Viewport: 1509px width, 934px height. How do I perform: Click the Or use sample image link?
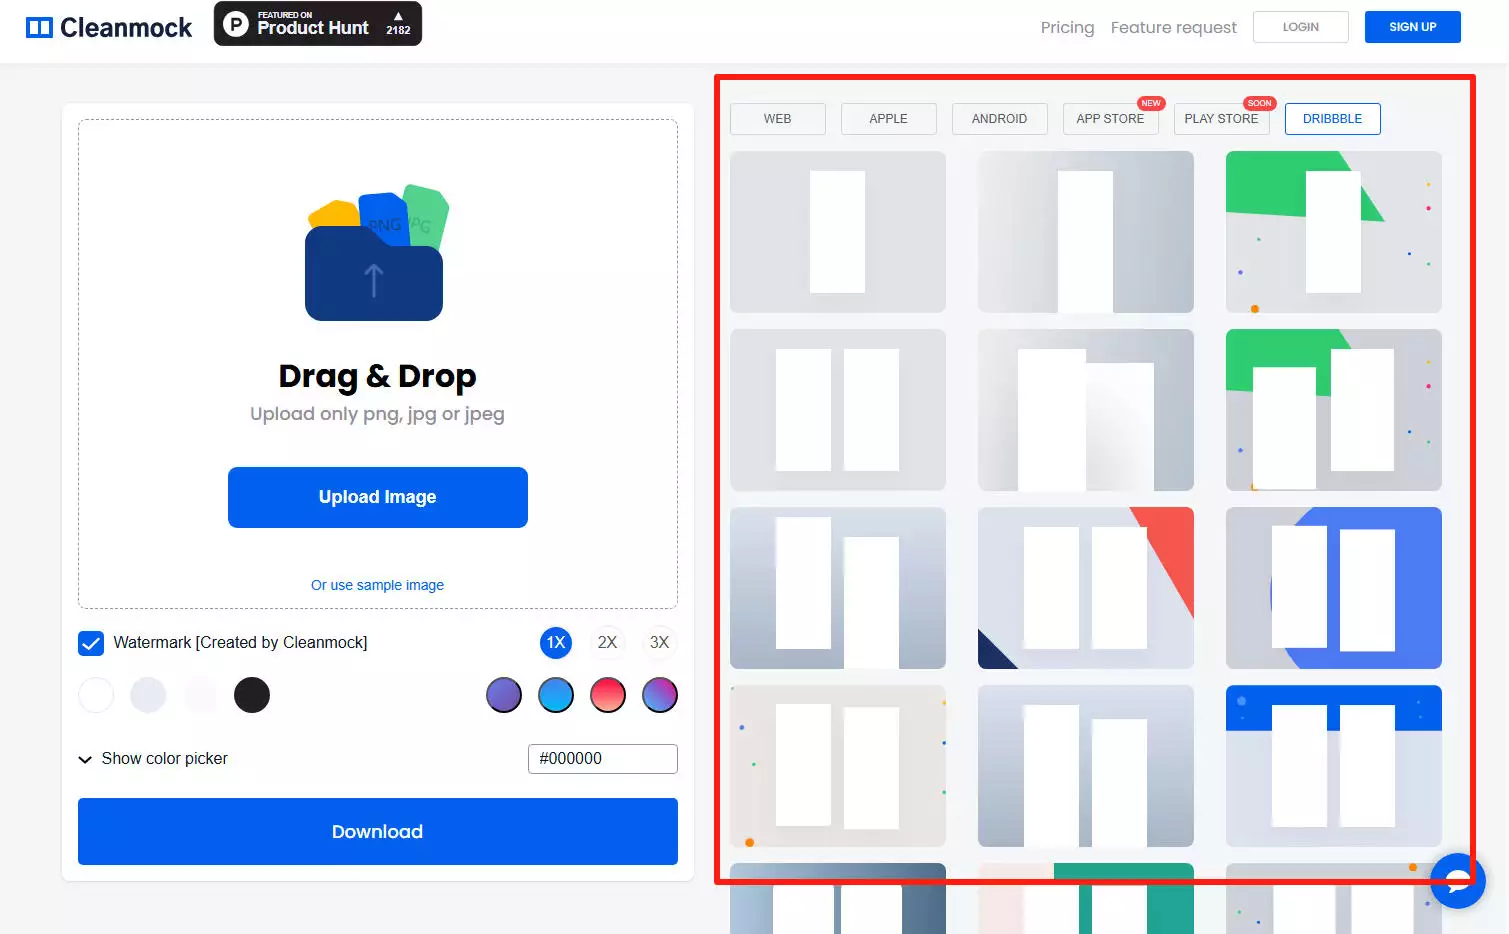coord(377,585)
